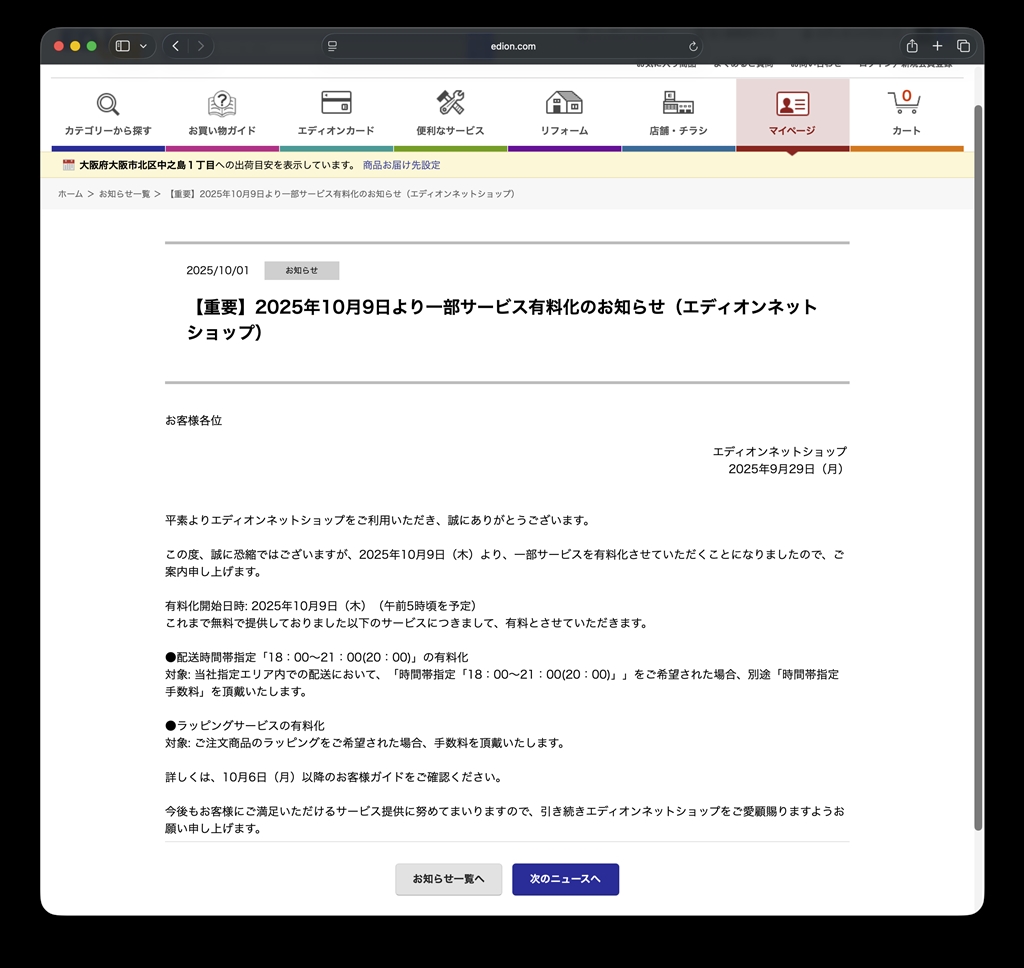
Task: Click the article date 2025/10/01
Action: [x=217, y=270]
